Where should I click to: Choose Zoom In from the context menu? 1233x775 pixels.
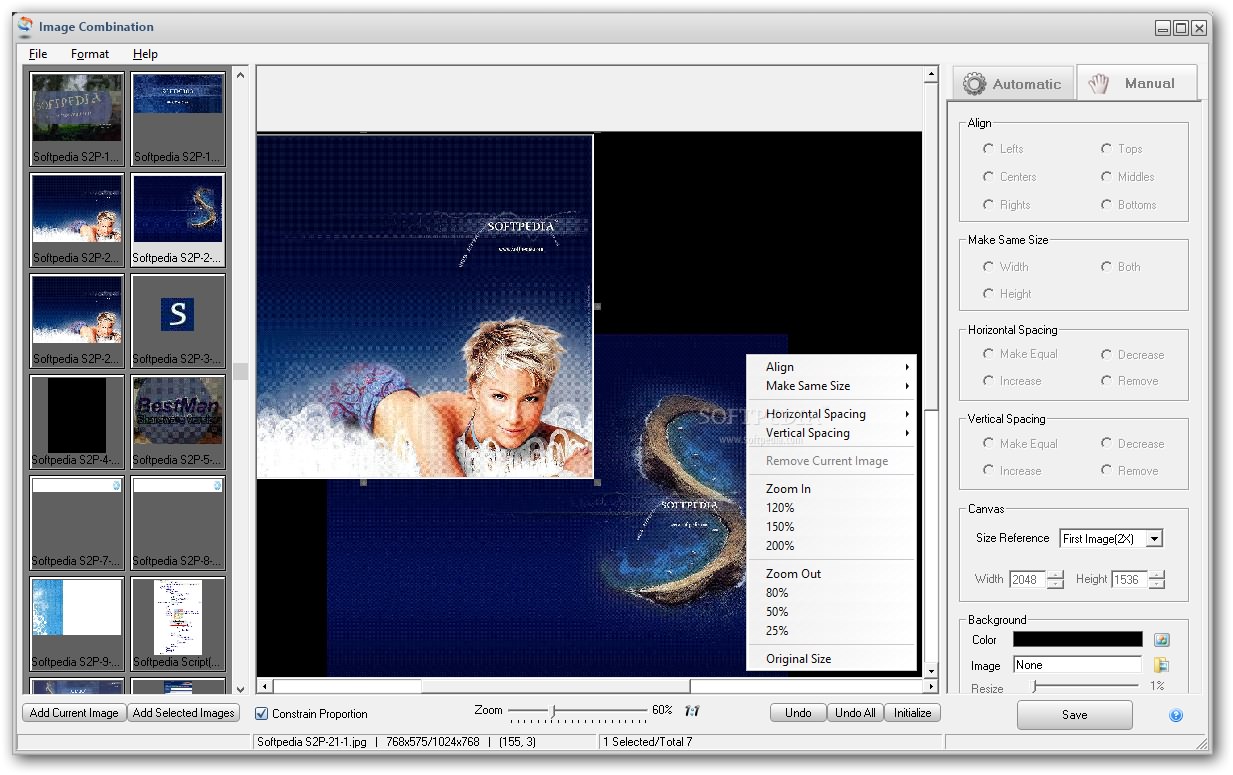click(832, 489)
